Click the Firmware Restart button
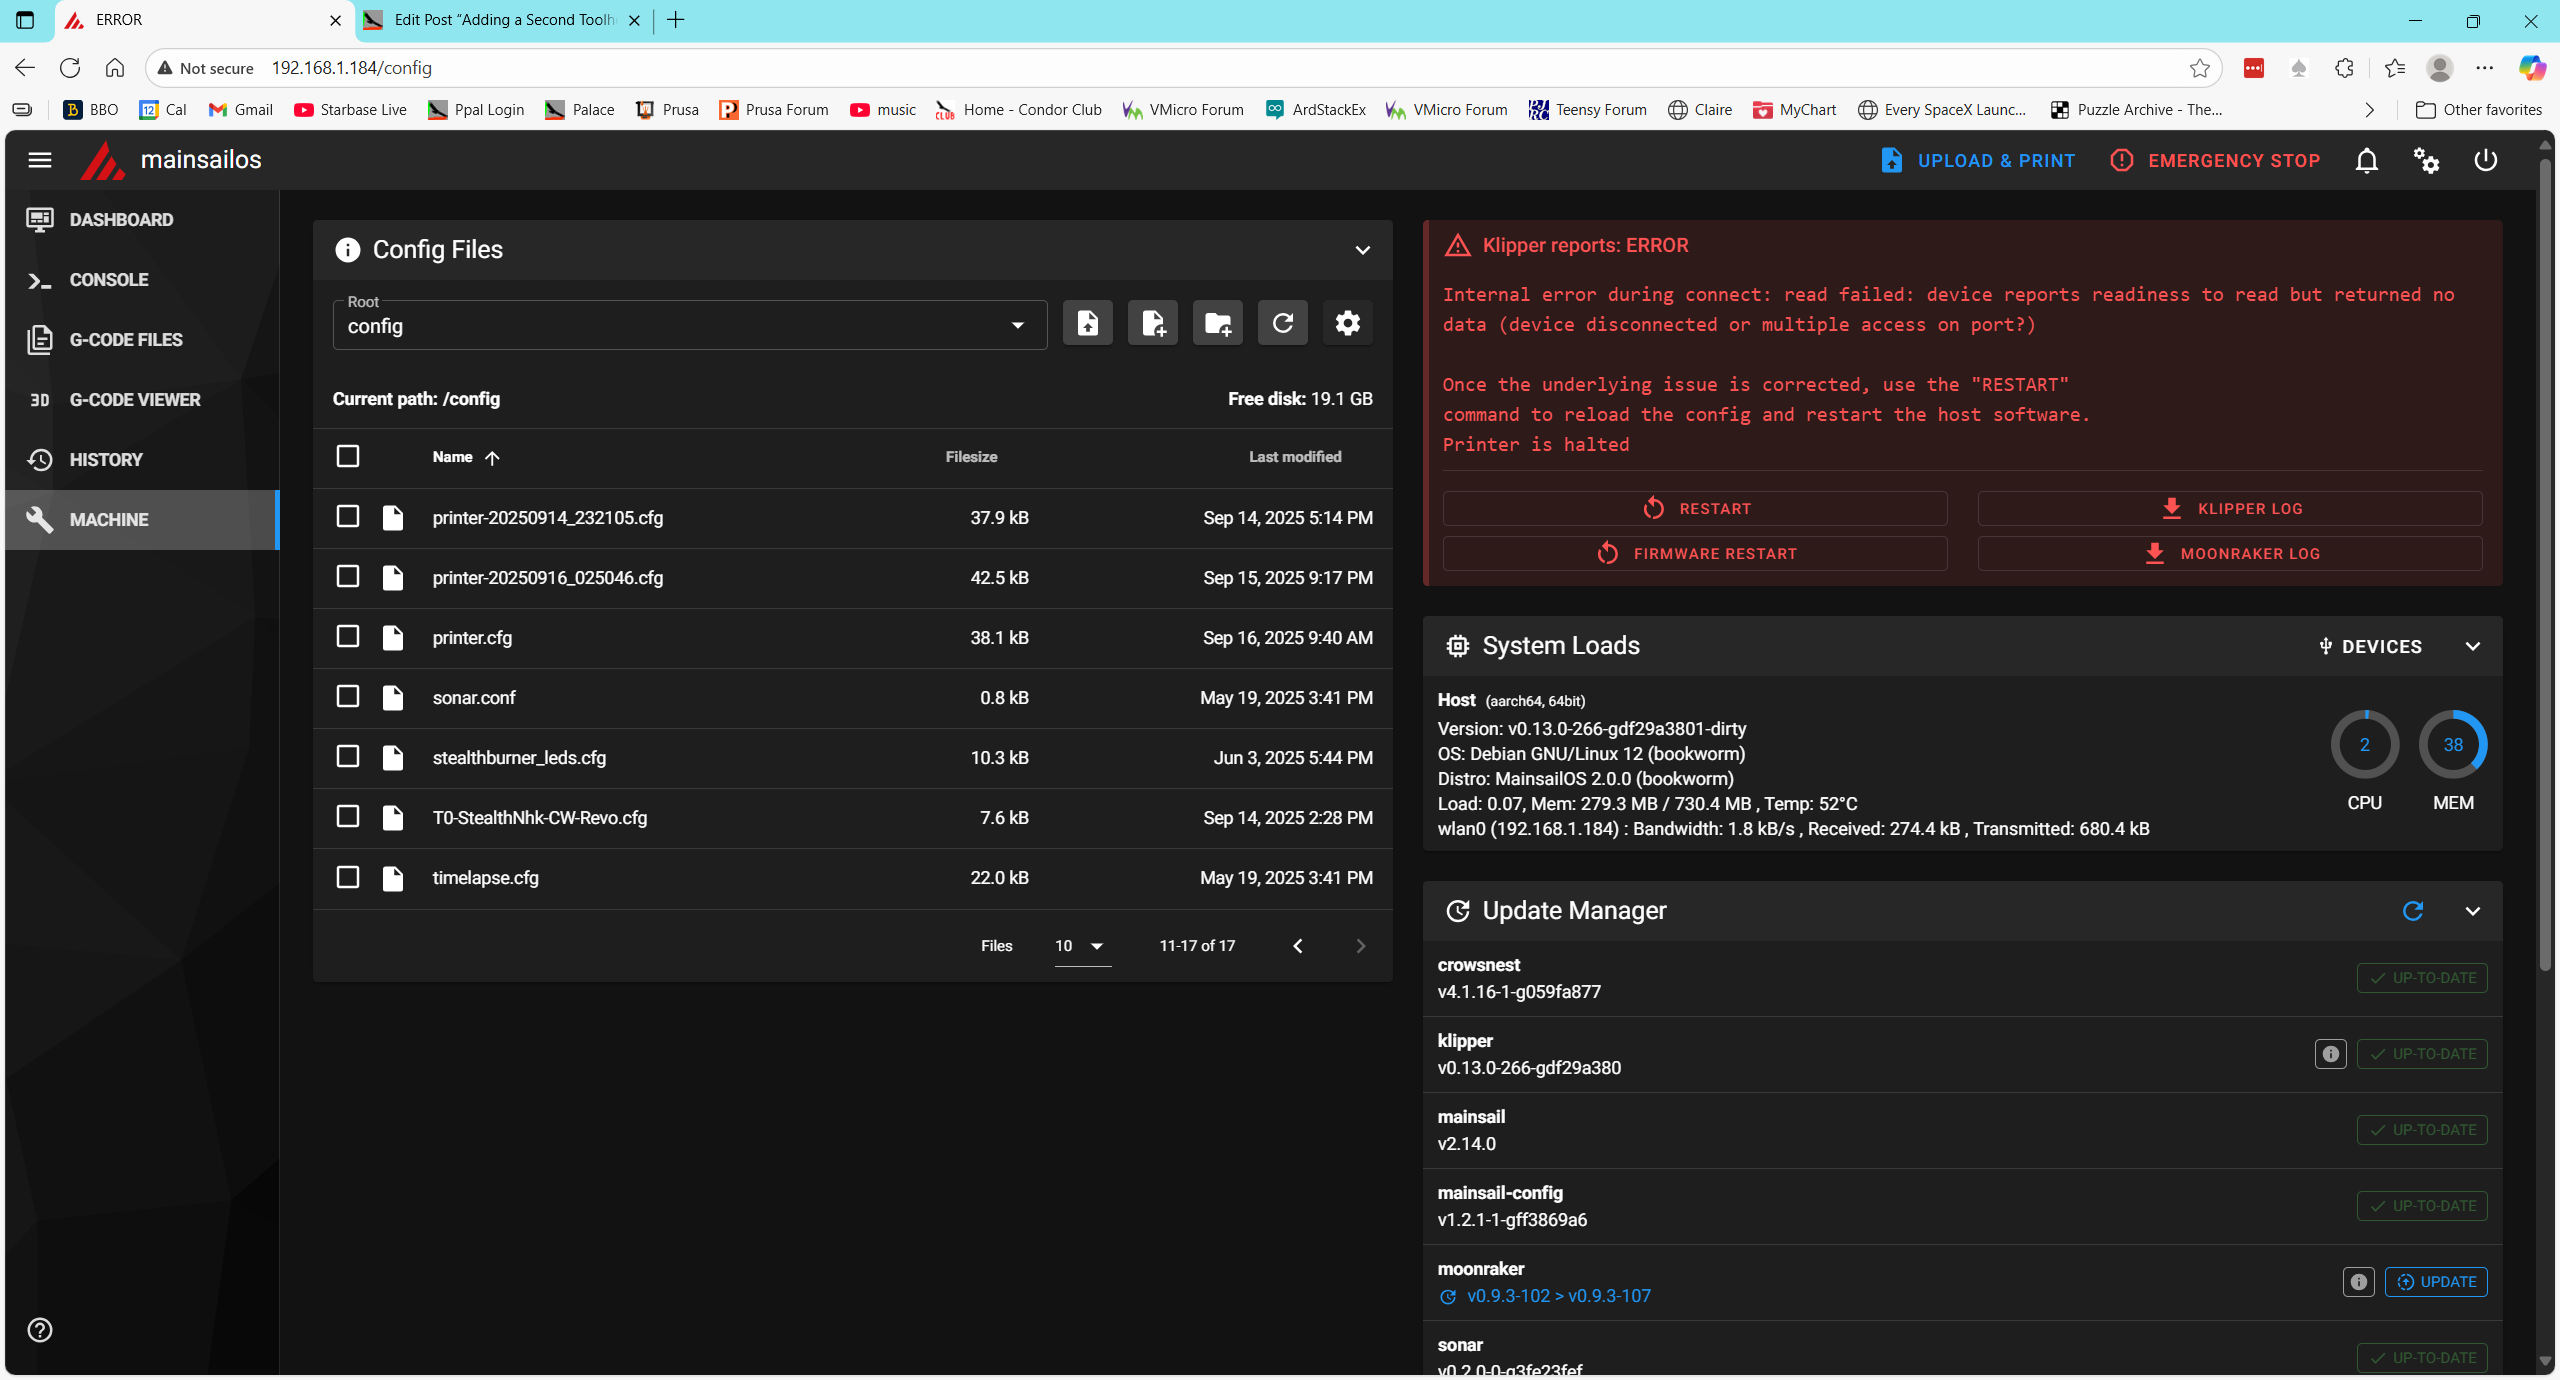This screenshot has width=2560, height=1380. point(1695,554)
